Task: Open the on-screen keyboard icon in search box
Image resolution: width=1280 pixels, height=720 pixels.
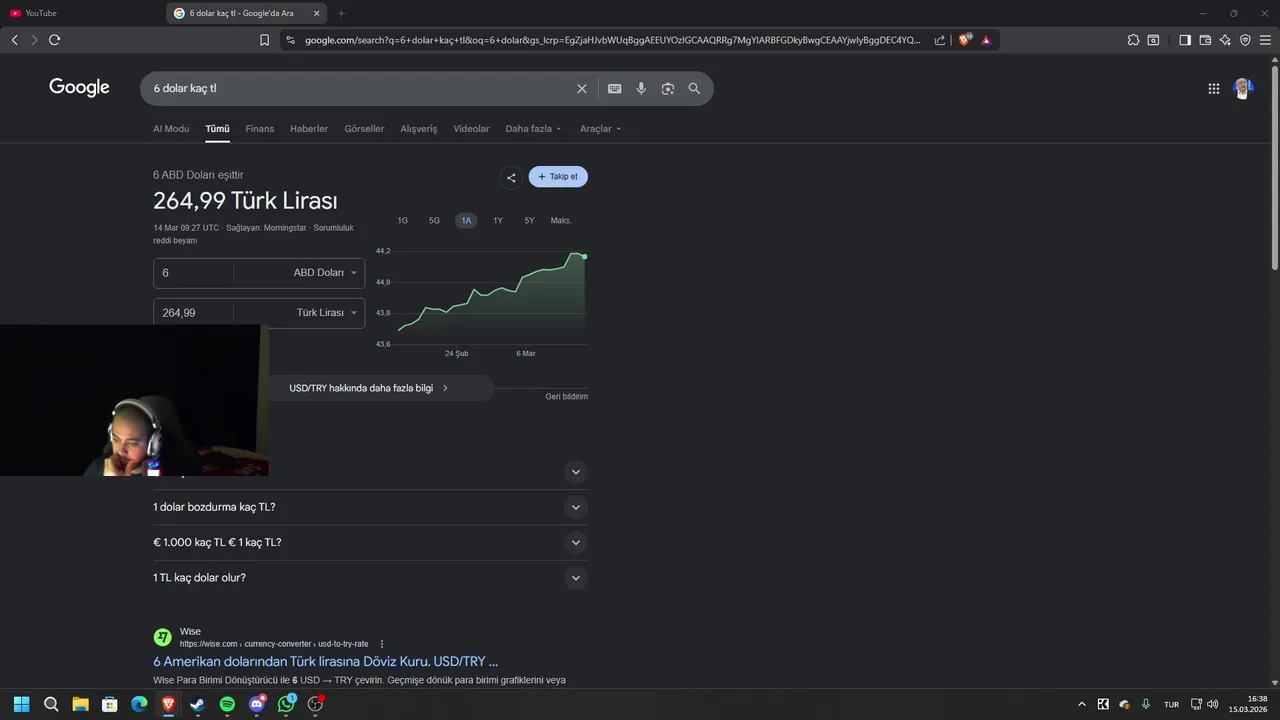Action: 615,89
